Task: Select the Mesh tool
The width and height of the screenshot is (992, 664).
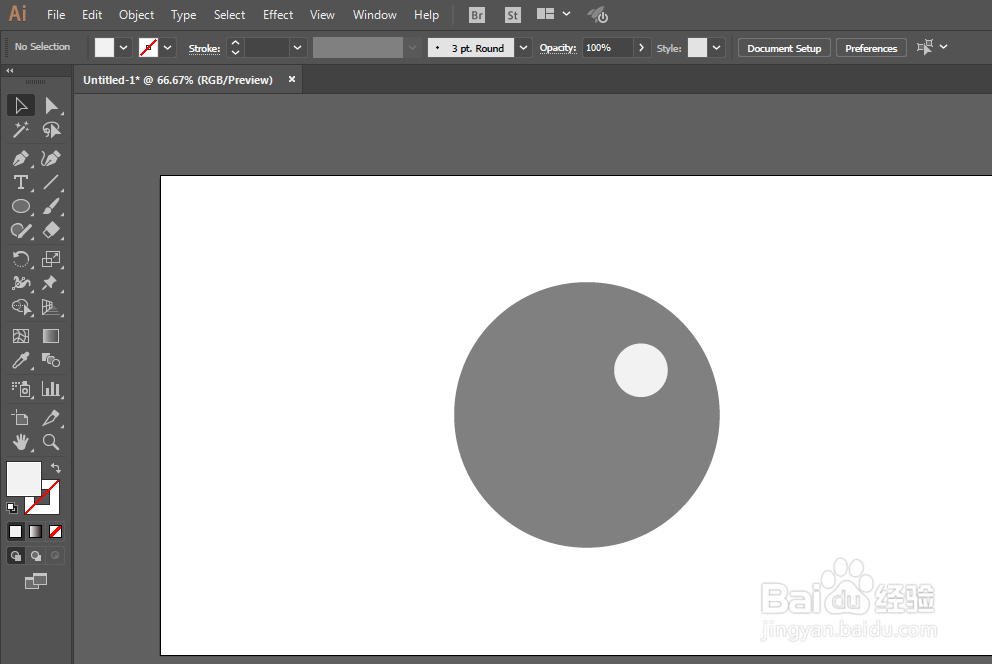Action: (x=21, y=336)
